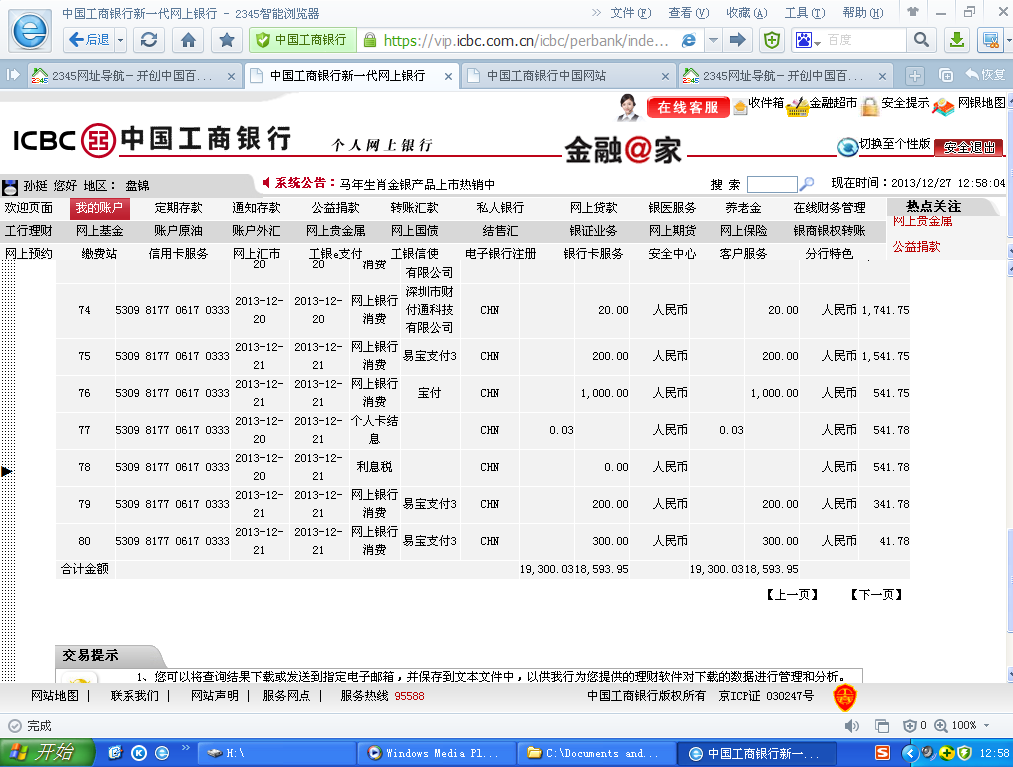The image size is (1013, 767).
Task: Click the favorites star icon
Action: (x=226, y=40)
